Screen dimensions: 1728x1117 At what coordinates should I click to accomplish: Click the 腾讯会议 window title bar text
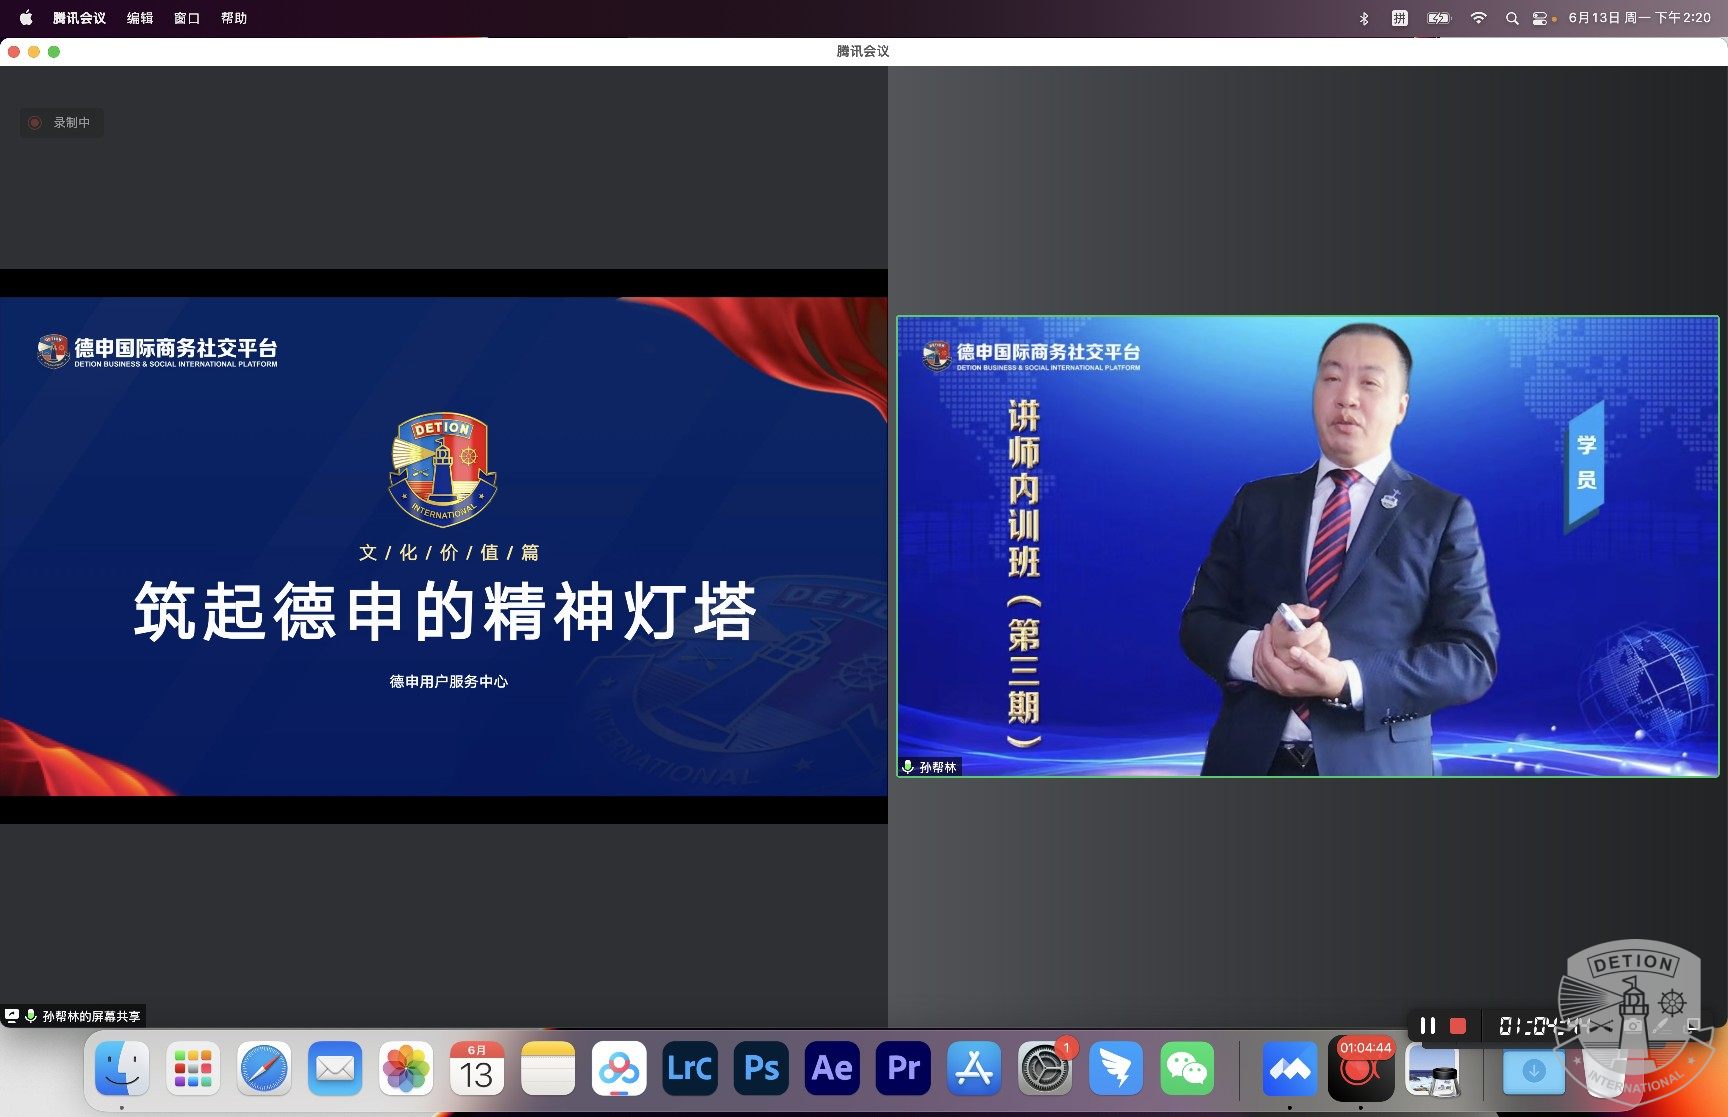pos(863,51)
